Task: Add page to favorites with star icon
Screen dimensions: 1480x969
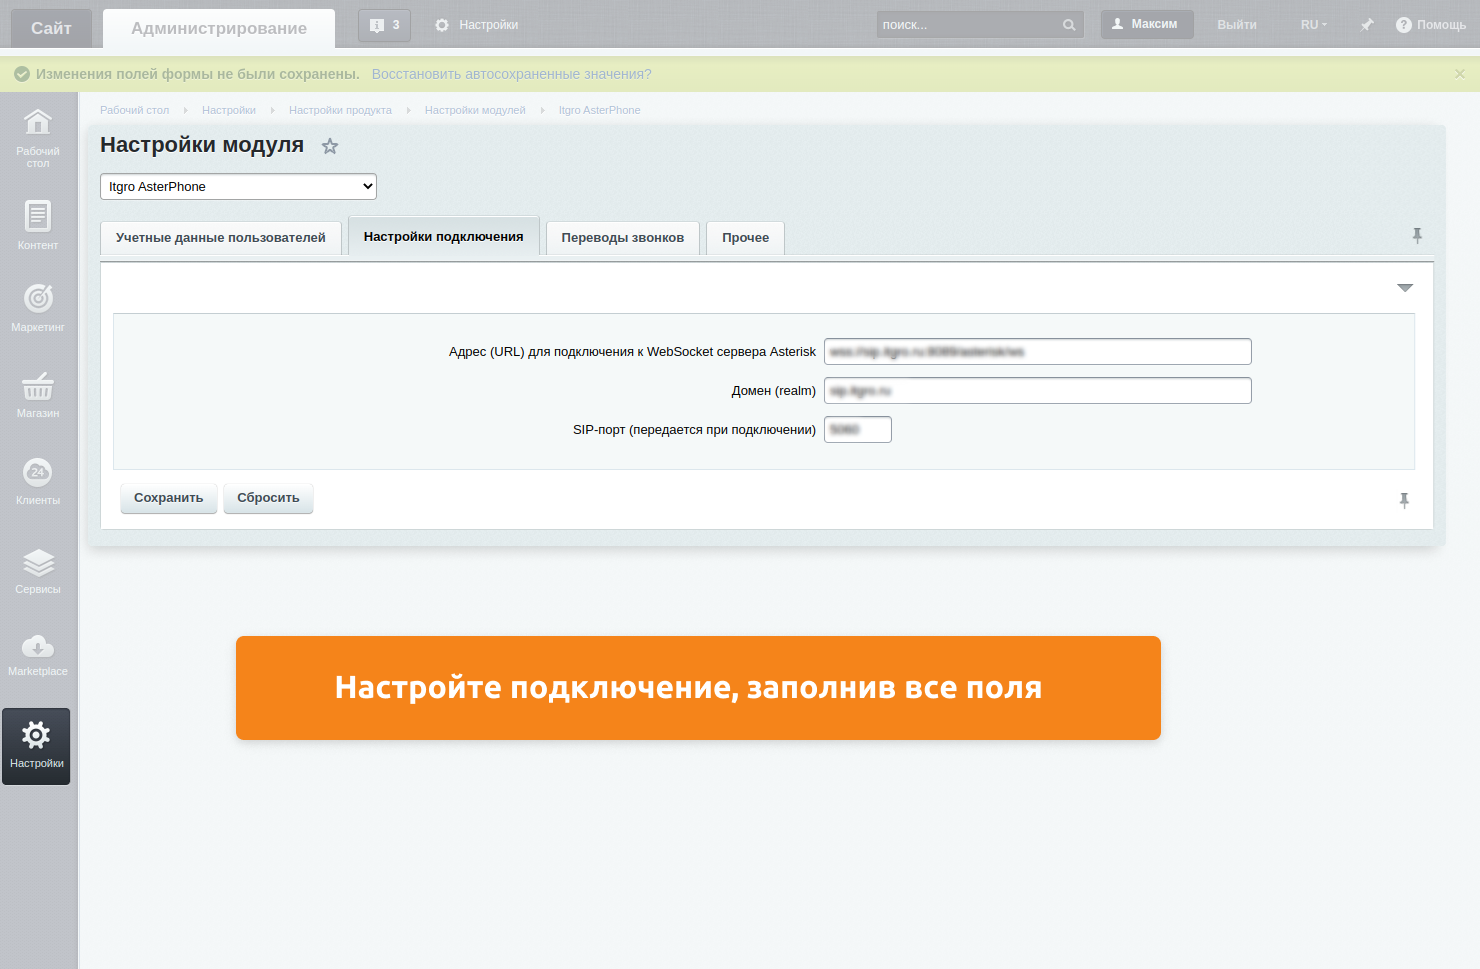Action: (x=330, y=147)
